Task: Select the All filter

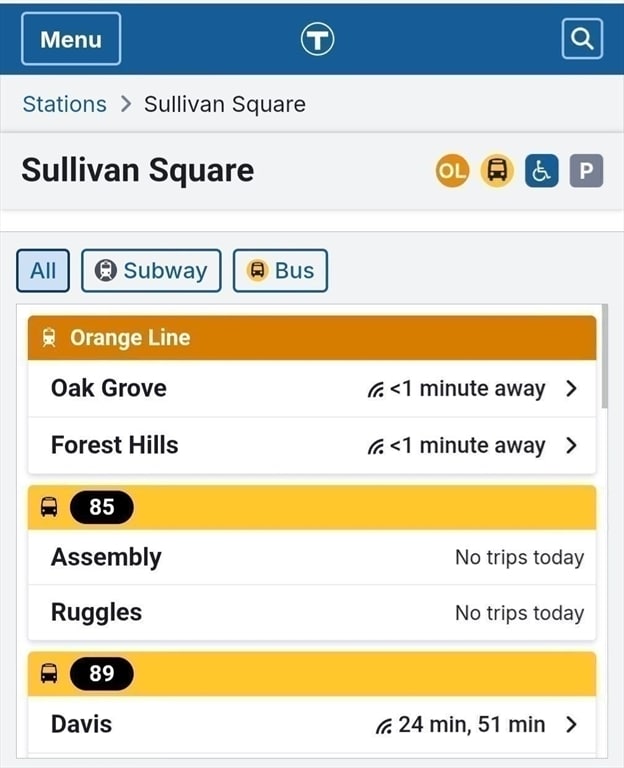Action: coord(43,271)
